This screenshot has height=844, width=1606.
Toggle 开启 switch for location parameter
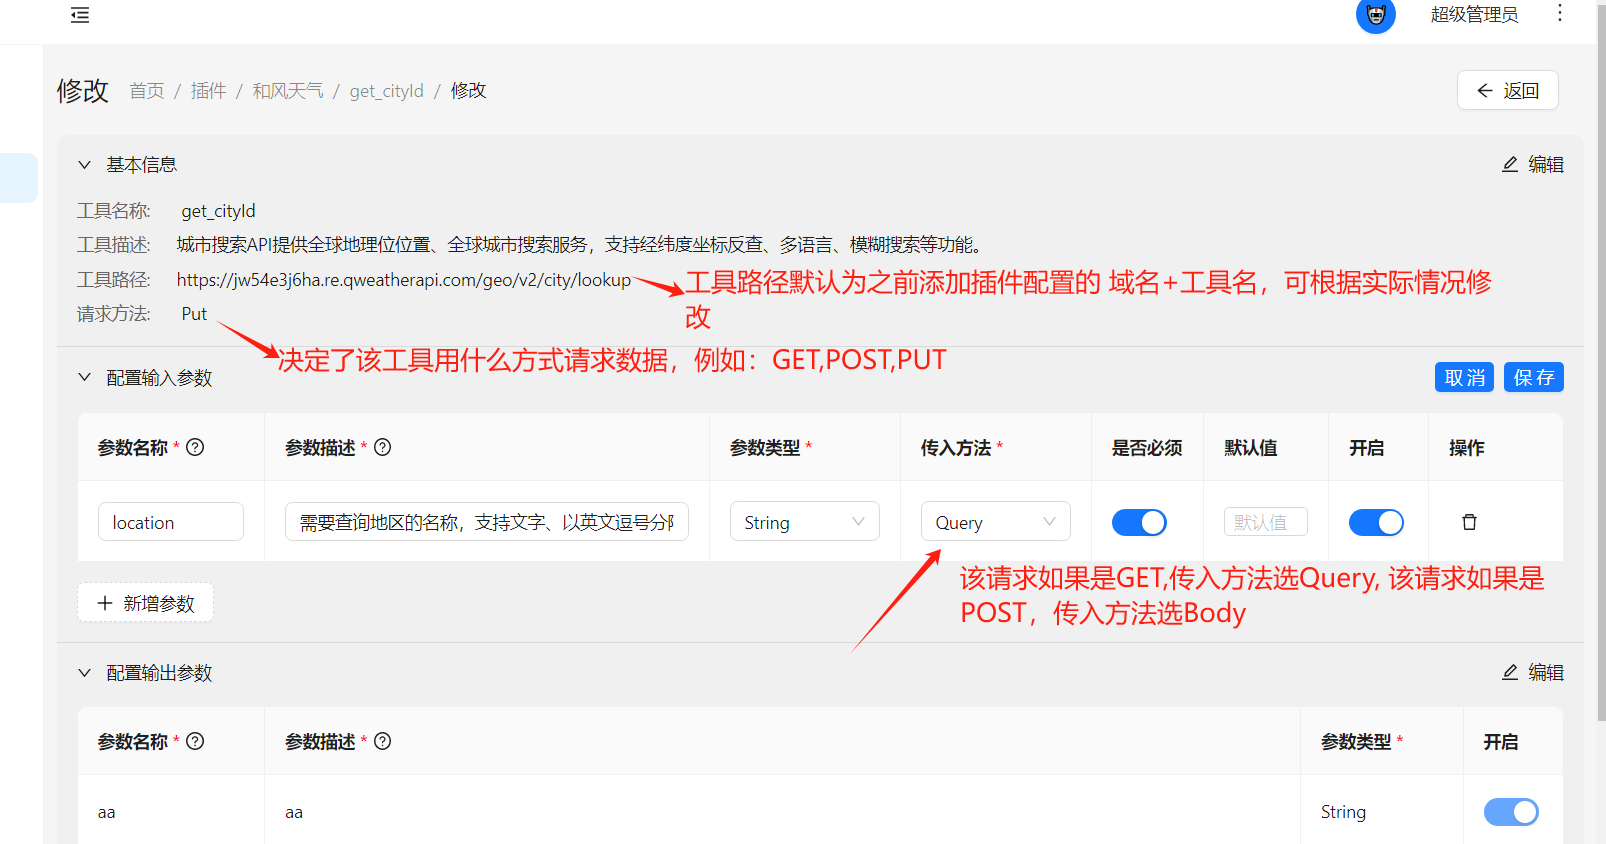click(x=1376, y=522)
